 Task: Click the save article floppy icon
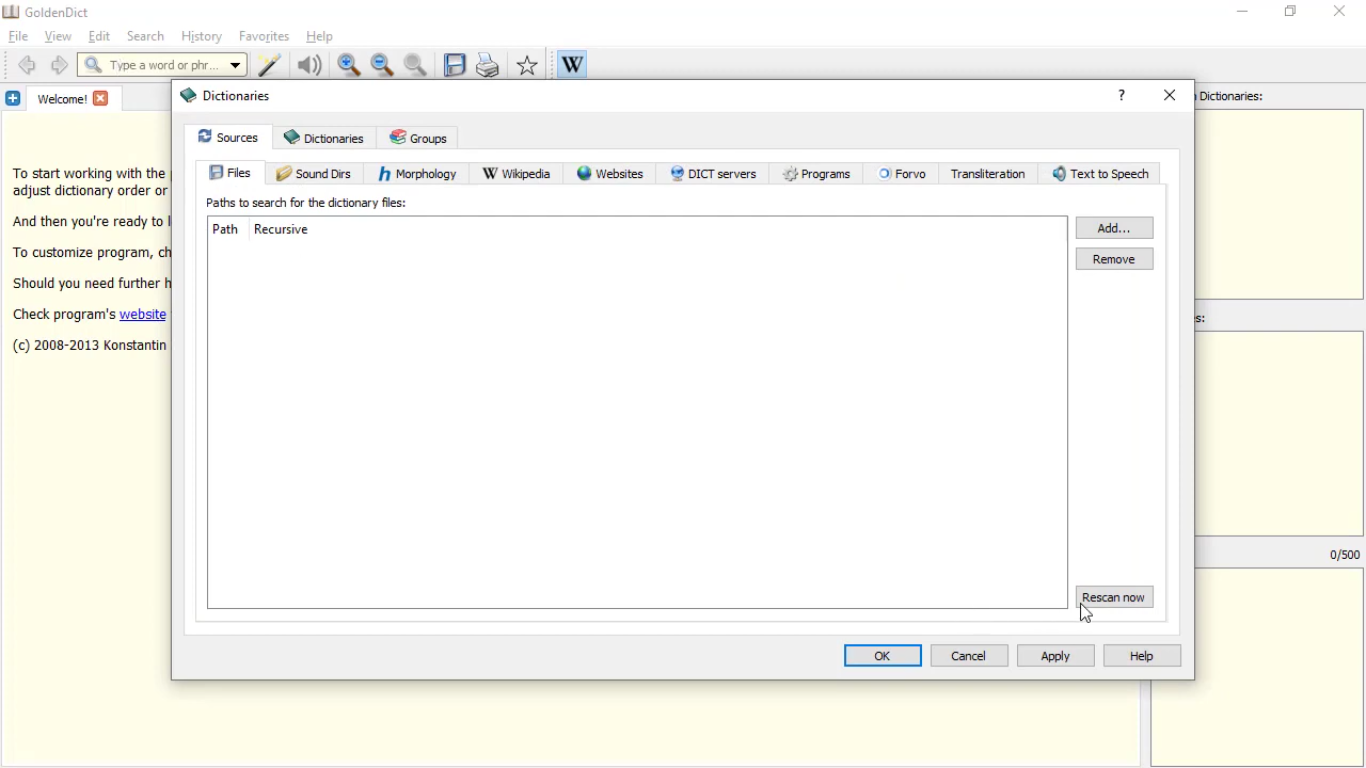455,65
